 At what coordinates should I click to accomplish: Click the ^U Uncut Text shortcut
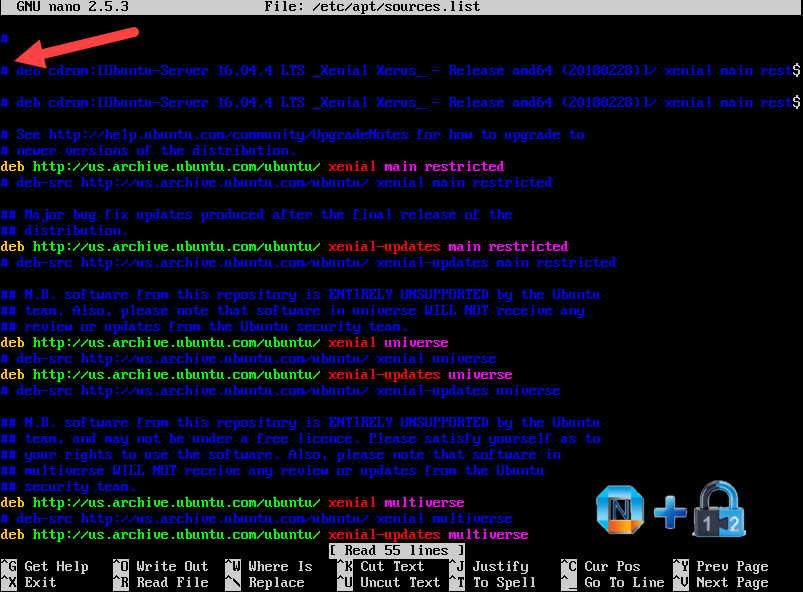coord(389,582)
